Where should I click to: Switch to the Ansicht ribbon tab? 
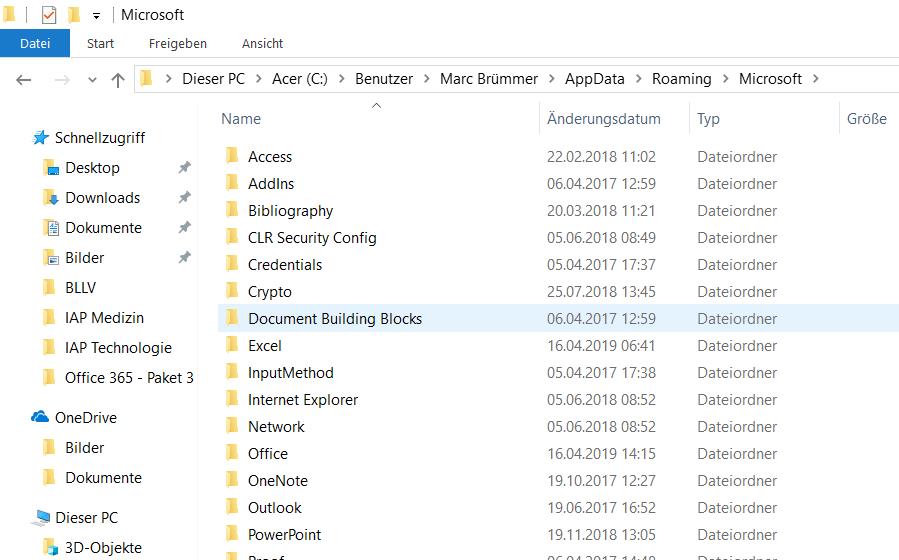coord(263,44)
